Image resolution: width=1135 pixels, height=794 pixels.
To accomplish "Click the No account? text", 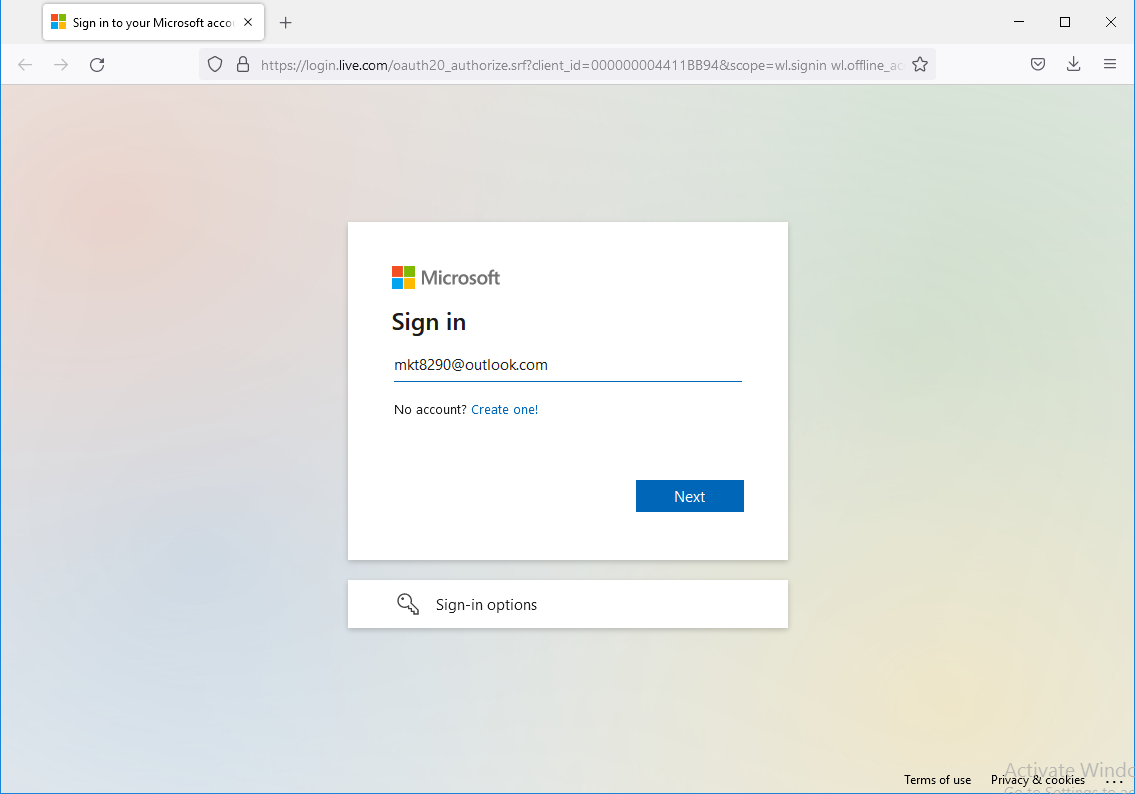I will [430, 410].
